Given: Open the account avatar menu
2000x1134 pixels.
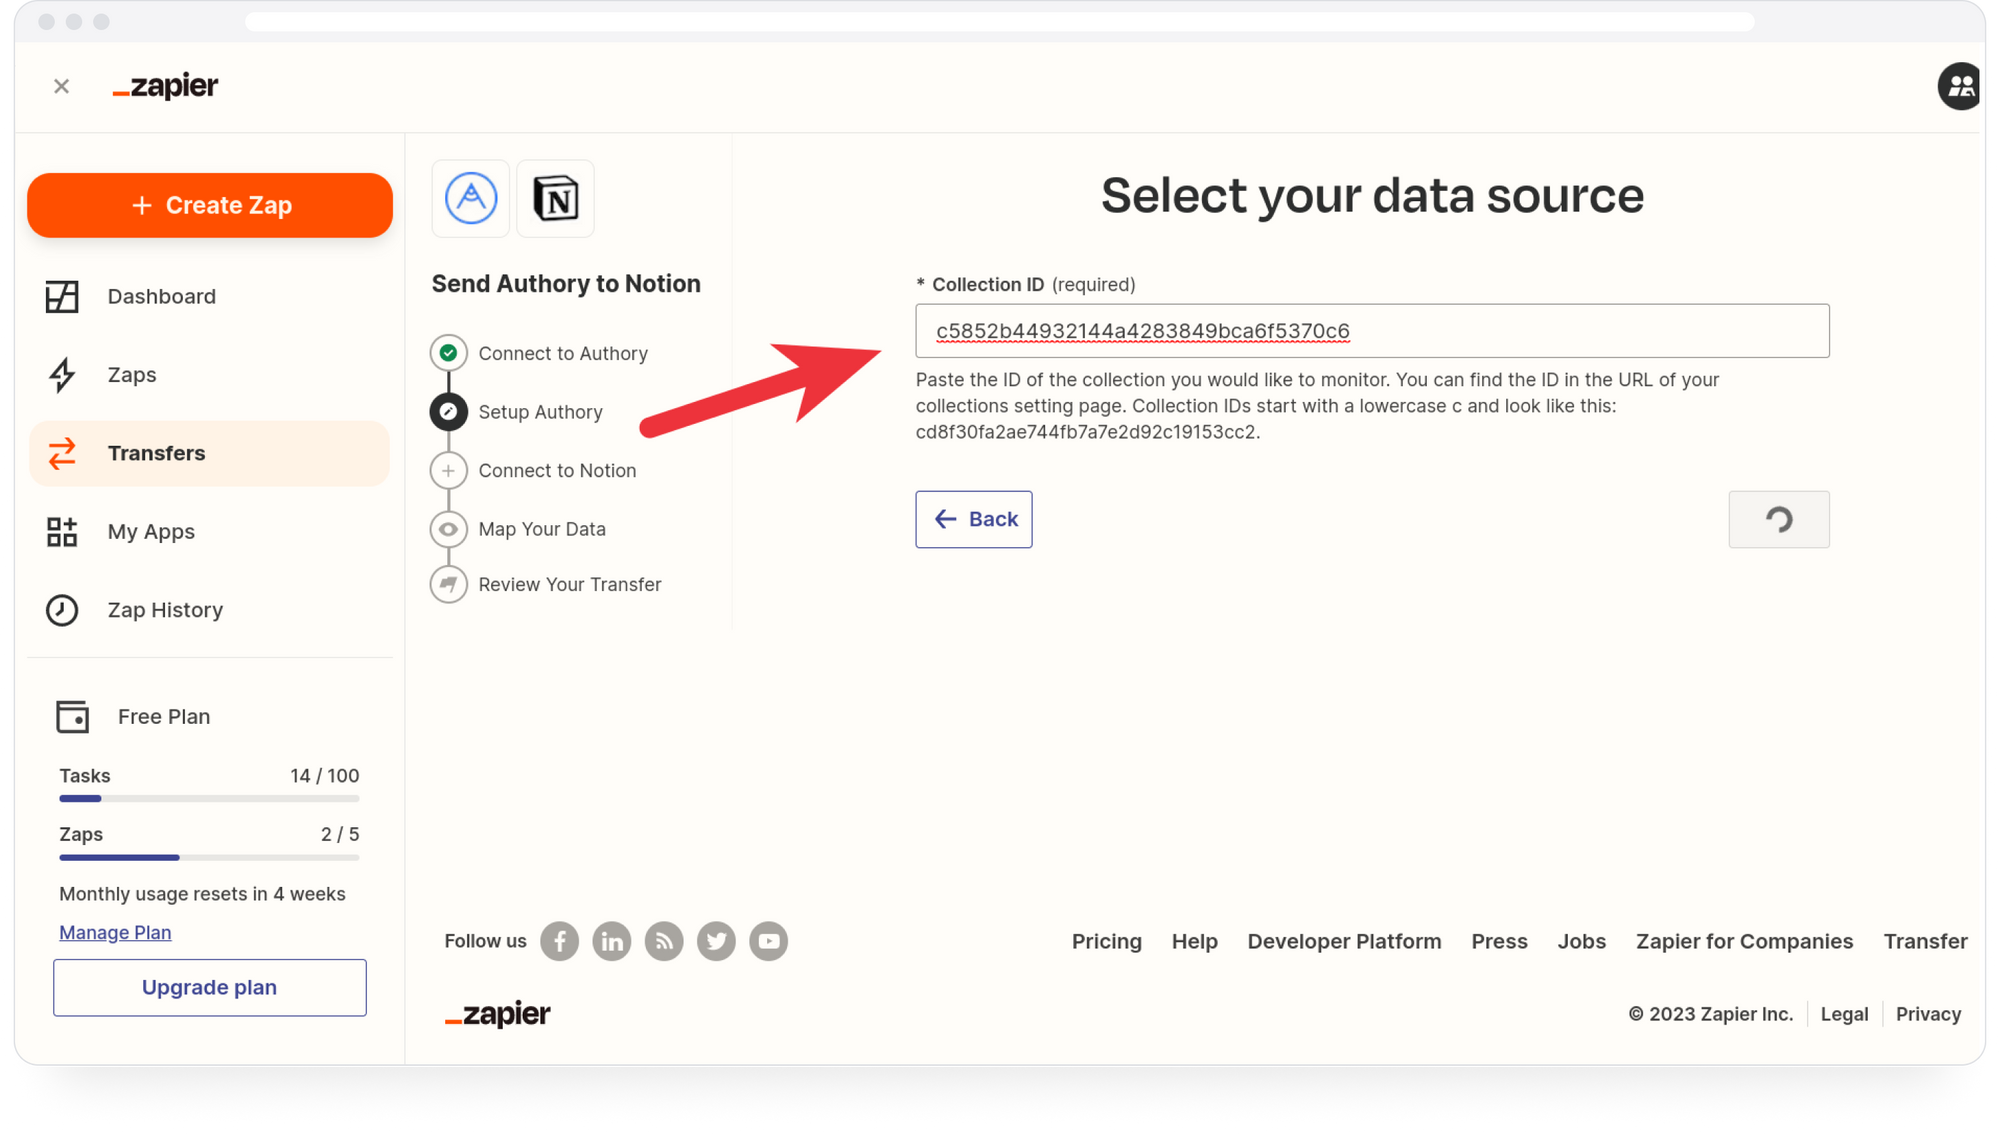Looking at the screenshot, I should pyautogui.click(x=1960, y=86).
